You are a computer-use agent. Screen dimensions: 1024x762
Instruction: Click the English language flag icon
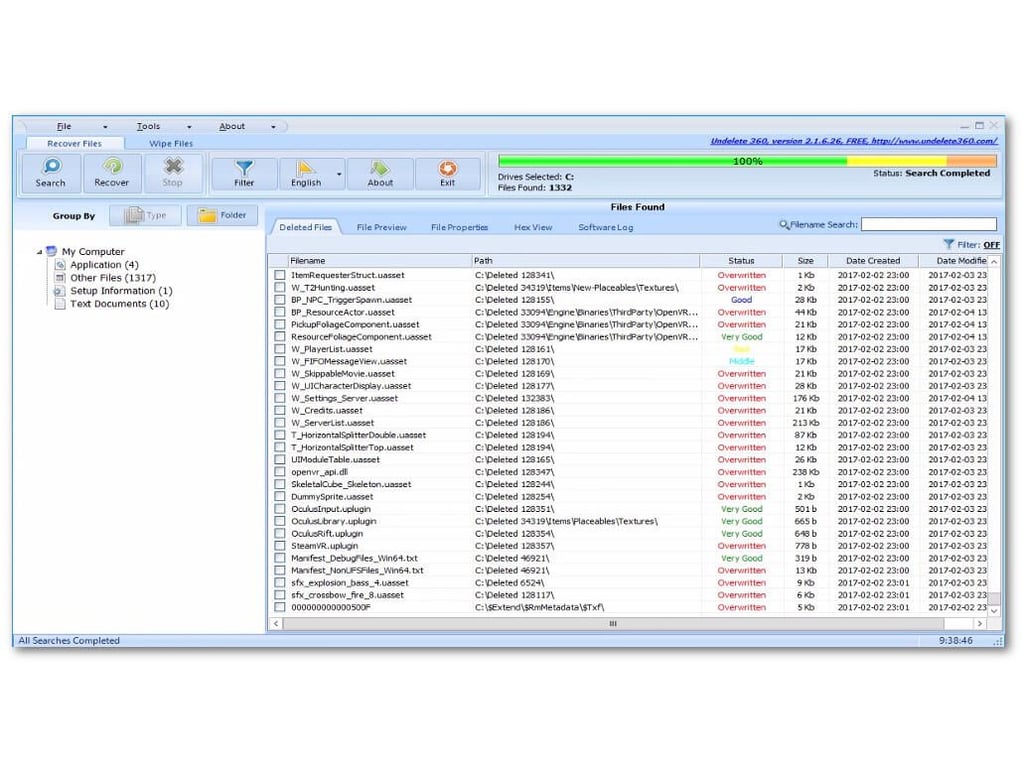306,169
